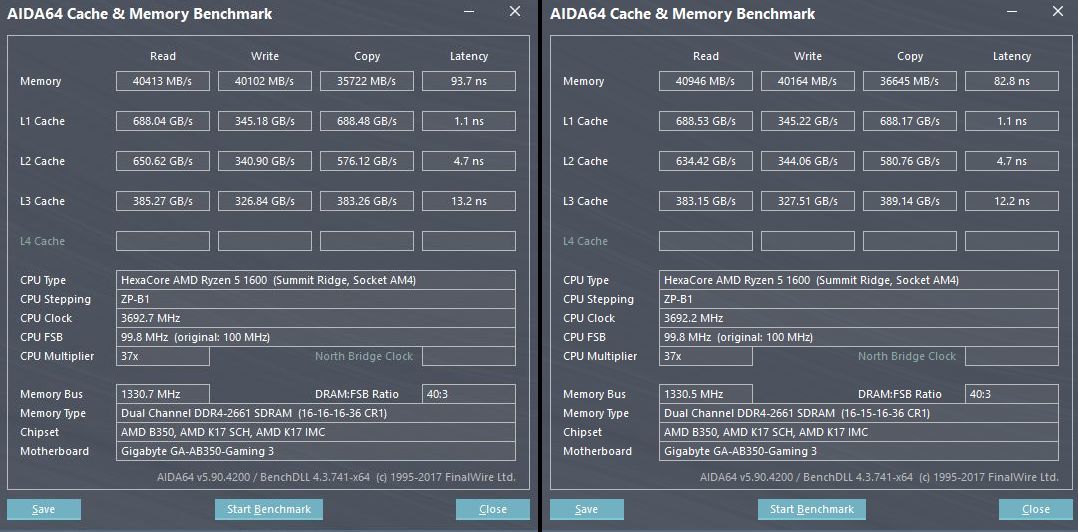1078x532 pixels.
Task: Click L2 Cache Write 340.90 GB/s
Action: click(x=265, y=161)
